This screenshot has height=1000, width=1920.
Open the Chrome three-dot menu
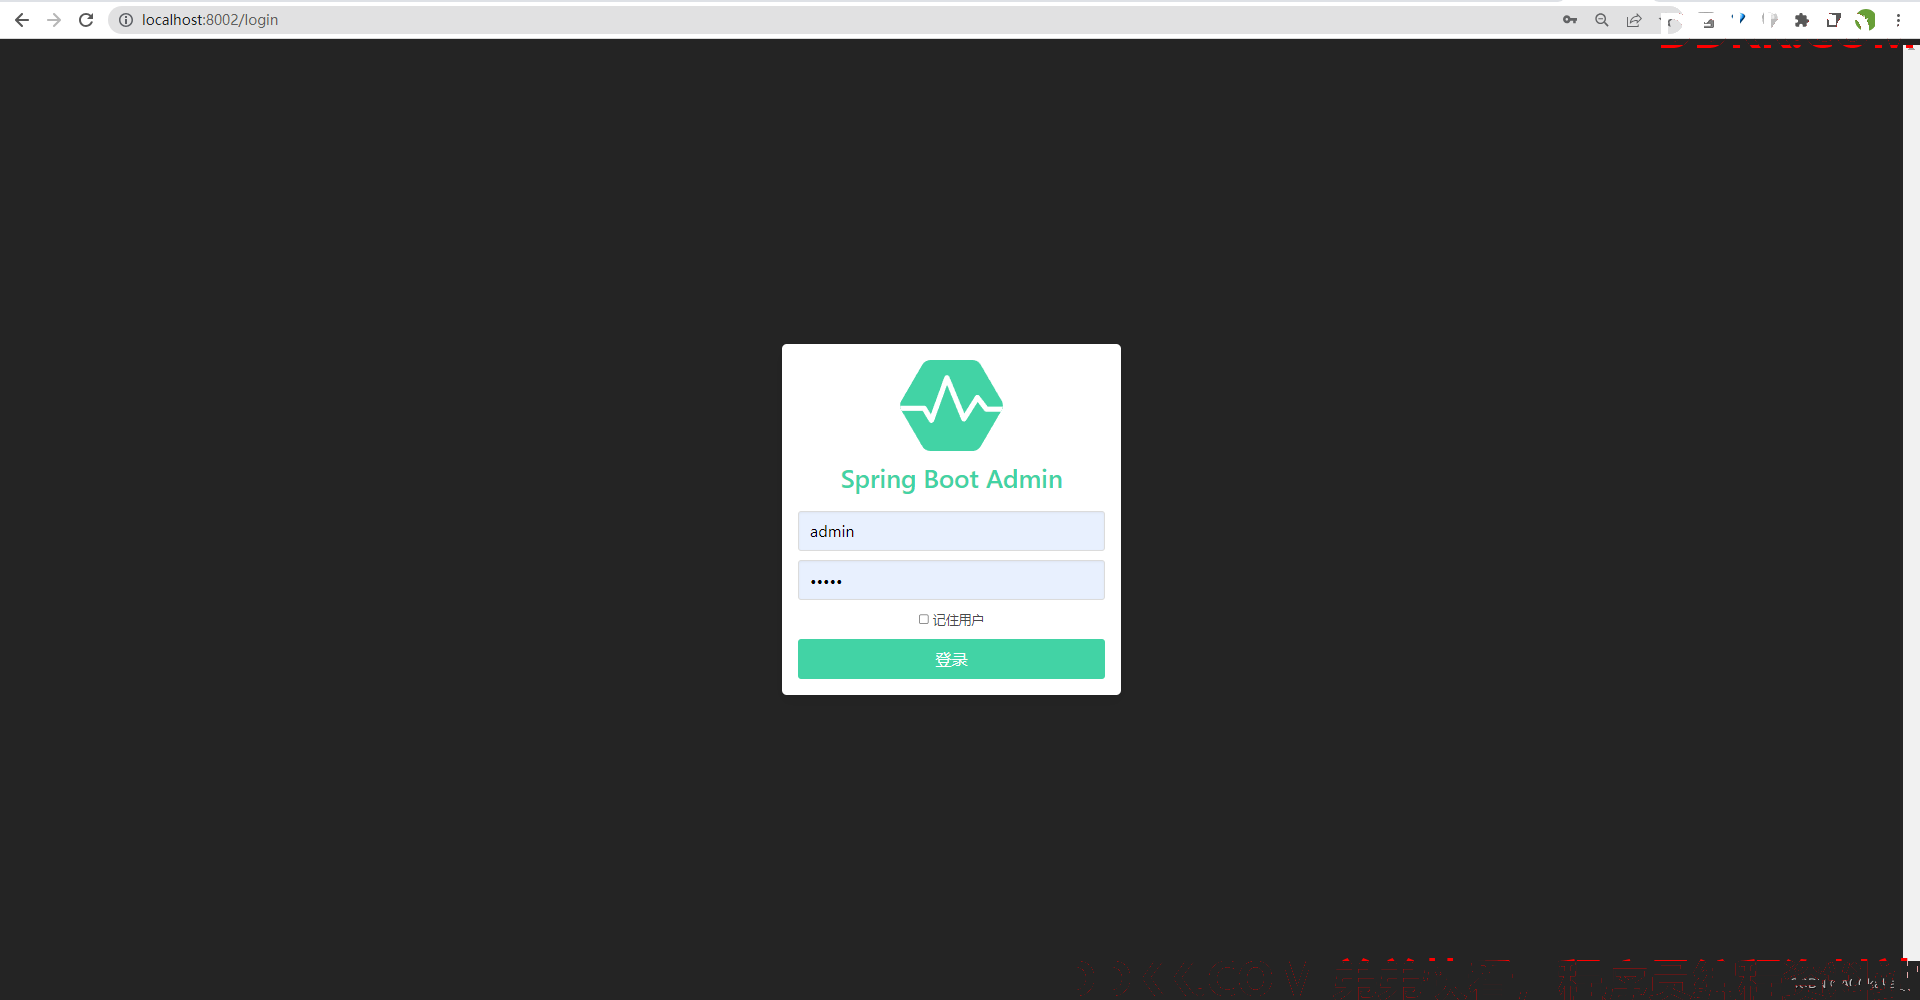click(x=1898, y=20)
